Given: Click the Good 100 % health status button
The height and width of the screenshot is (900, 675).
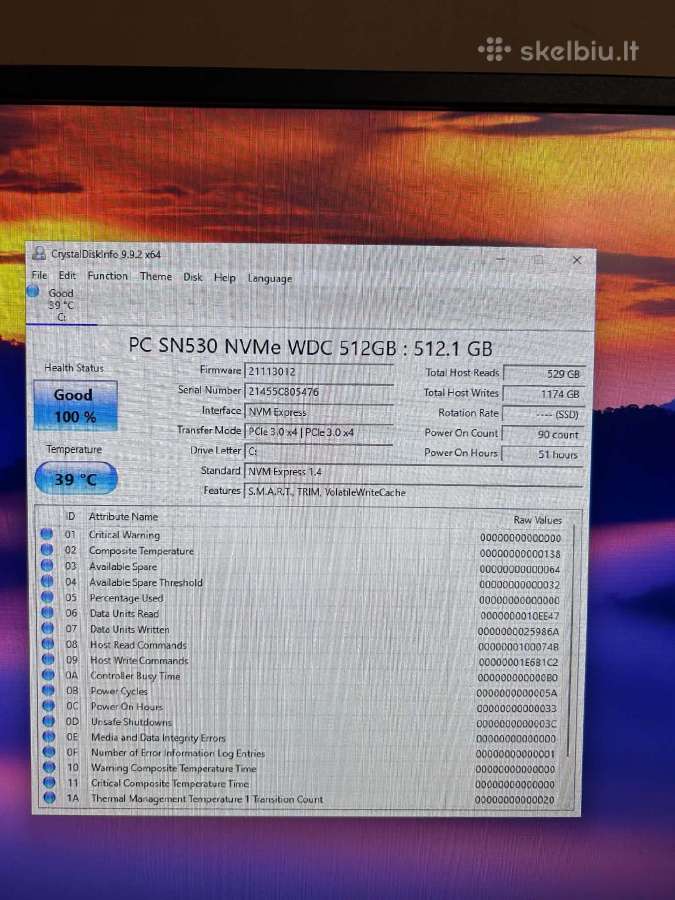Looking at the screenshot, I should pyautogui.click(x=75, y=406).
